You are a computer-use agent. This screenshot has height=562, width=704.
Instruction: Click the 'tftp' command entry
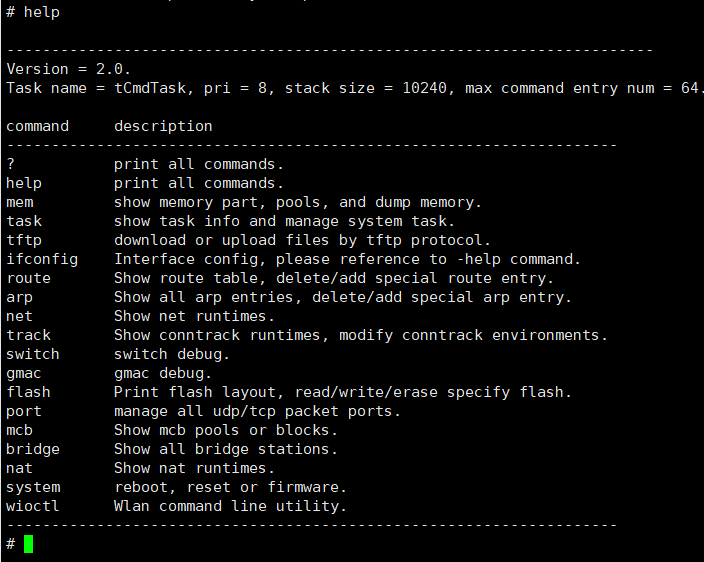click(24, 240)
